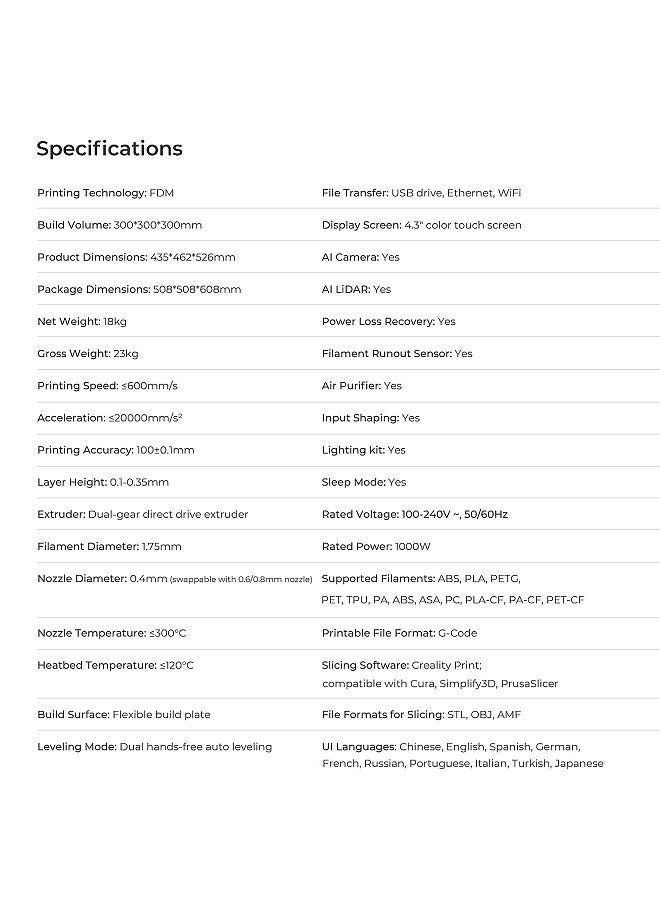Click the Filament Runout Sensor line
660x900 pixels.
(x=397, y=353)
